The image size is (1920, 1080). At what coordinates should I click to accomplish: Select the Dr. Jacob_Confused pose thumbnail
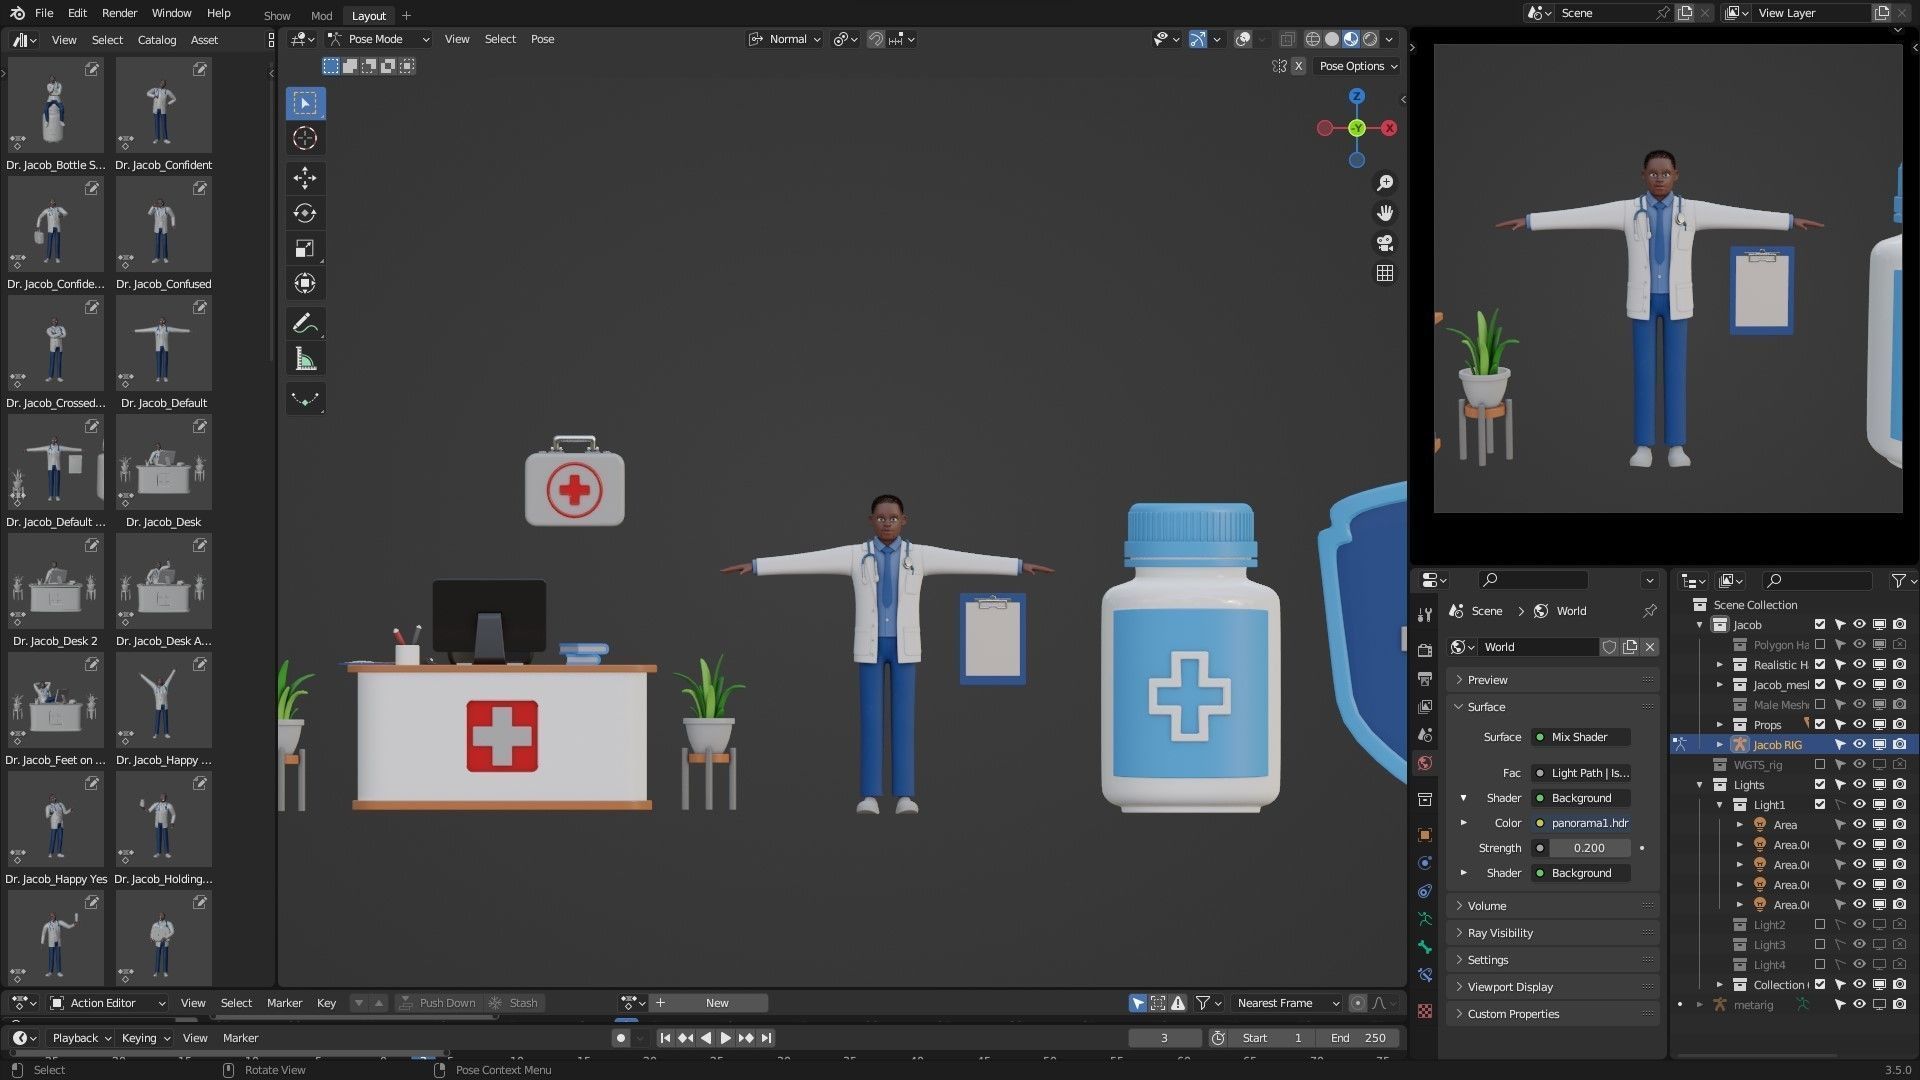163,225
